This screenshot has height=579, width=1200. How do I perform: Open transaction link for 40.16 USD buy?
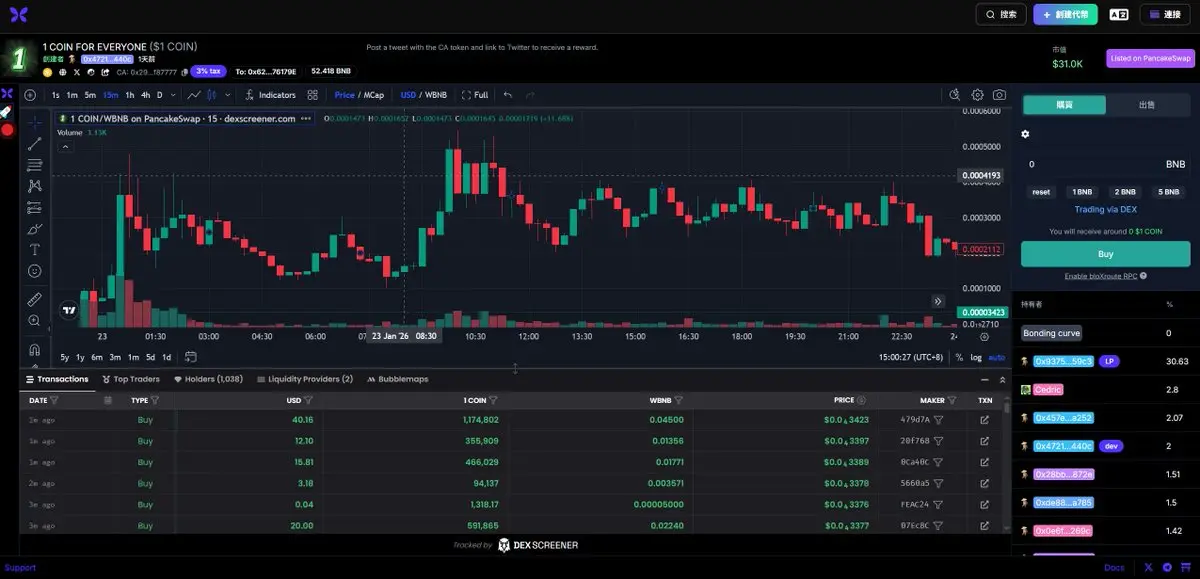(x=985, y=420)
